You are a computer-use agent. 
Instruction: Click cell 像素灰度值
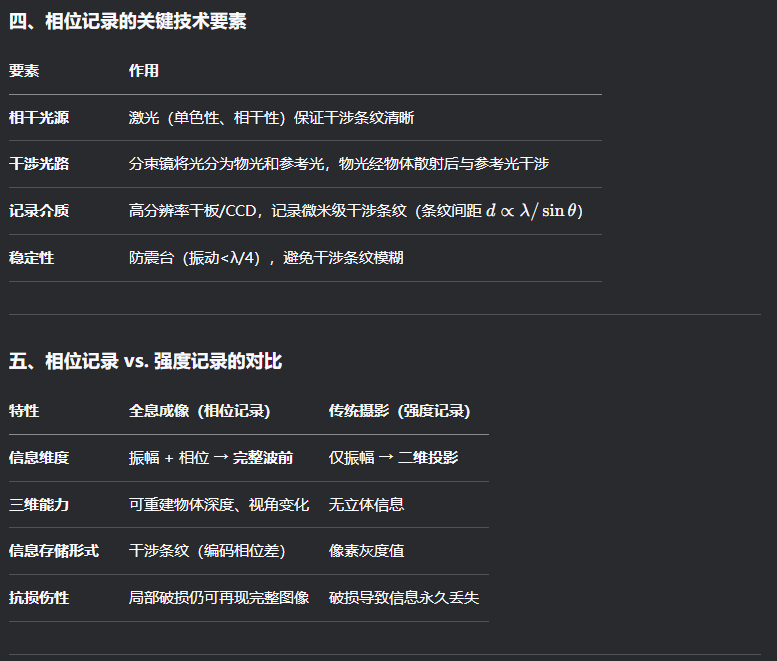(x=367, y=551)
